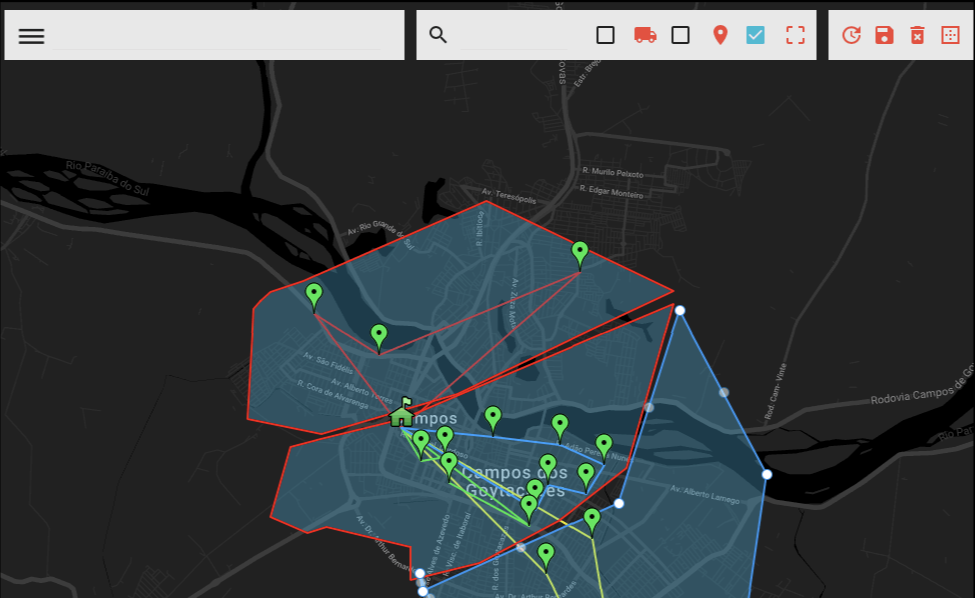Viewport: 975px width, 598px height.
Task: Select the green pin near Av. São Fidélis
Action: 378,335
